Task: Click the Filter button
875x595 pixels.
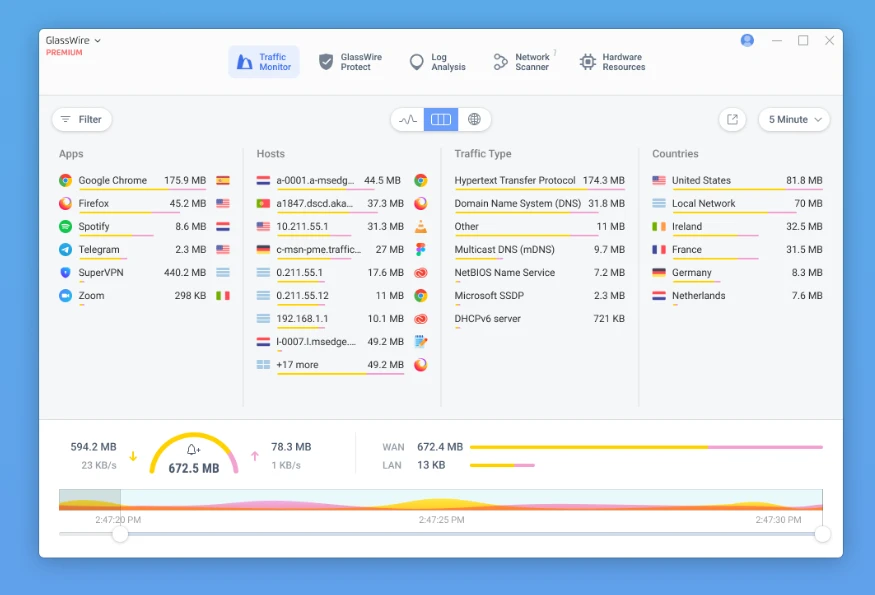Action: point(81,119)
